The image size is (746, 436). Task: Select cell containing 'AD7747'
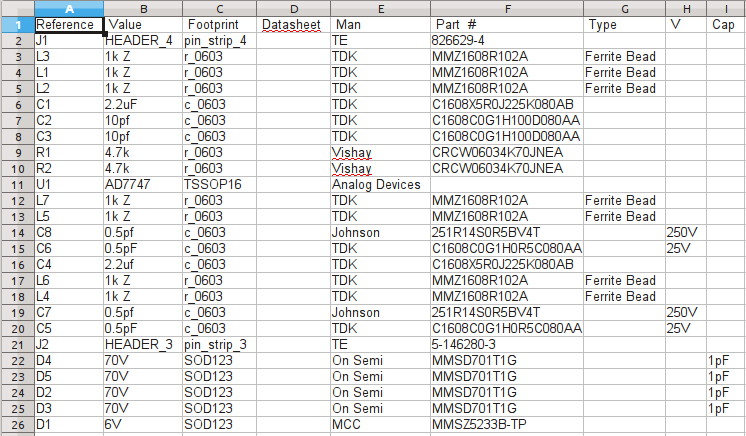(143, 185)
